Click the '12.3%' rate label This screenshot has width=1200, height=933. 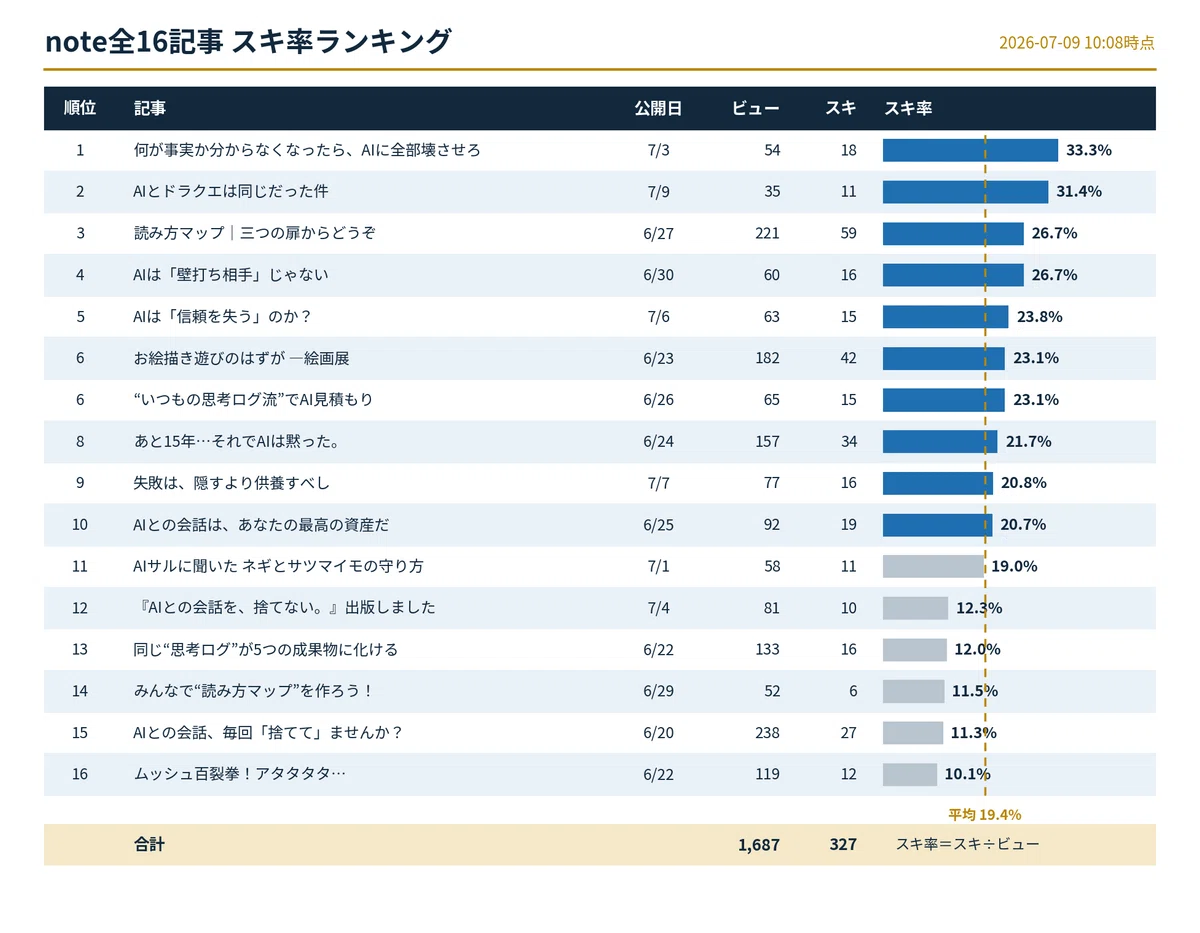coord(979,608)
